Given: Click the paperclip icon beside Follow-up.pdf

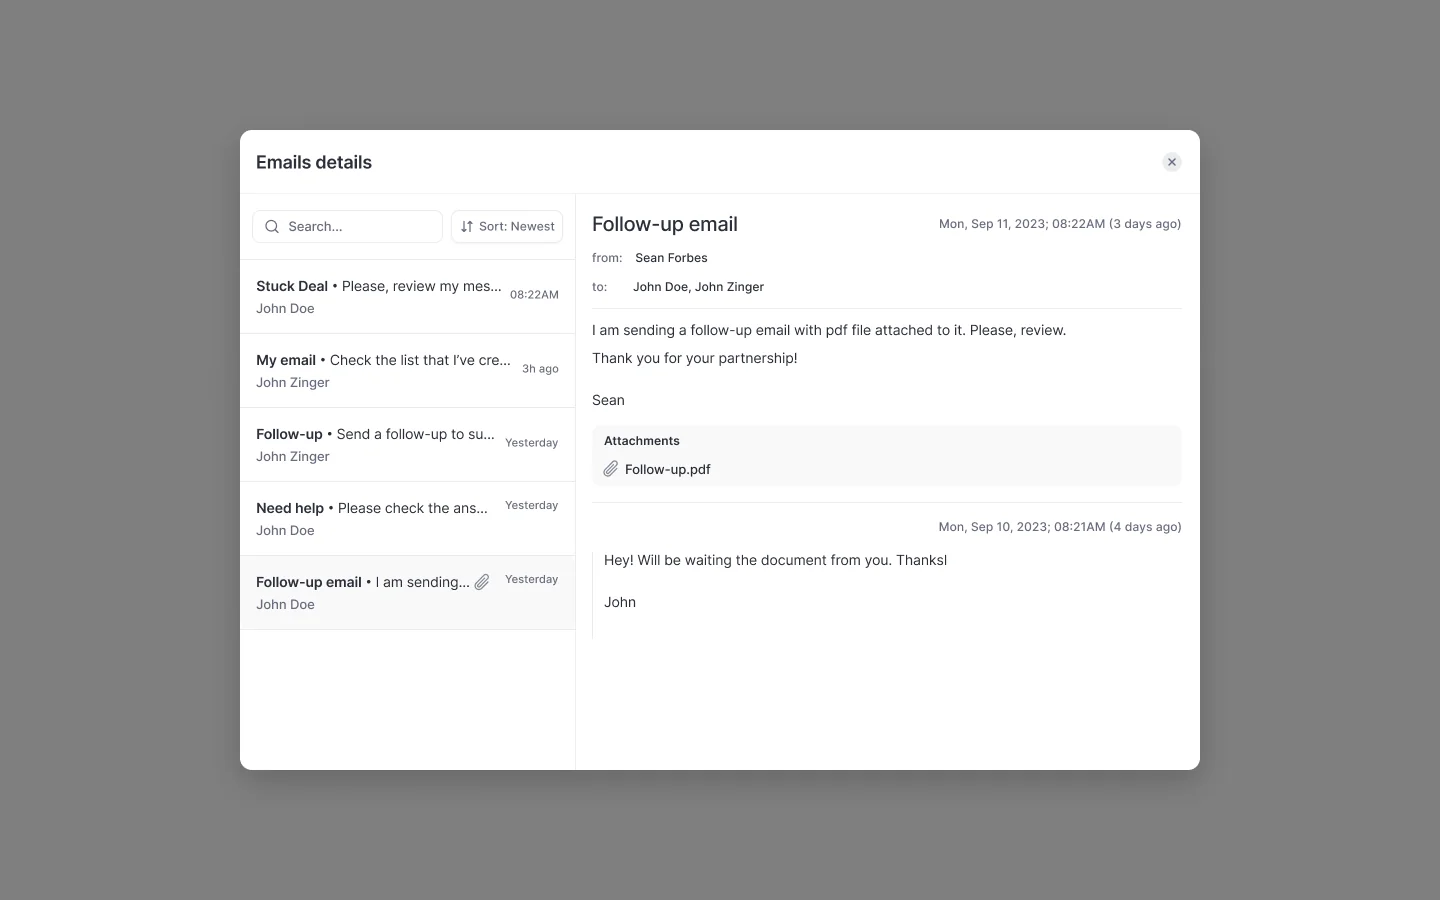Looking at the screenshot, I should [611, 469].
